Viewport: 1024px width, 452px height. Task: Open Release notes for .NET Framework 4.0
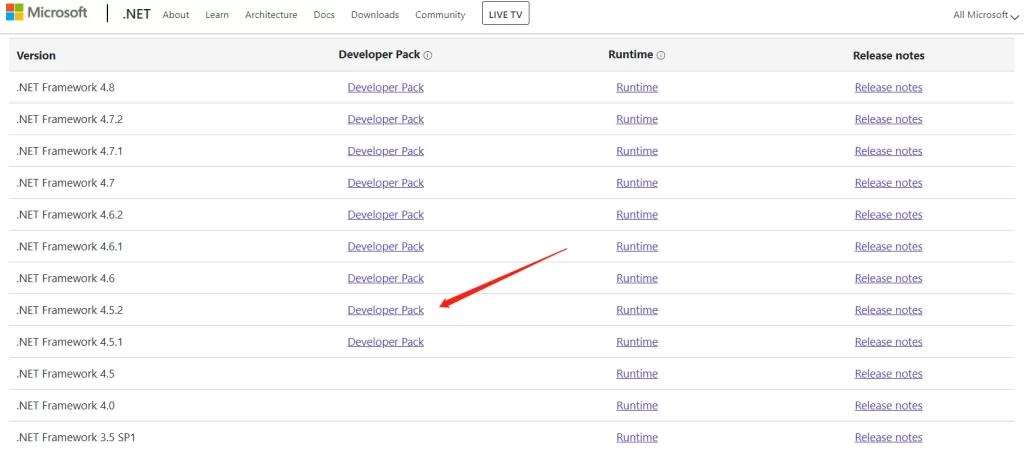[x=888, y=406]
